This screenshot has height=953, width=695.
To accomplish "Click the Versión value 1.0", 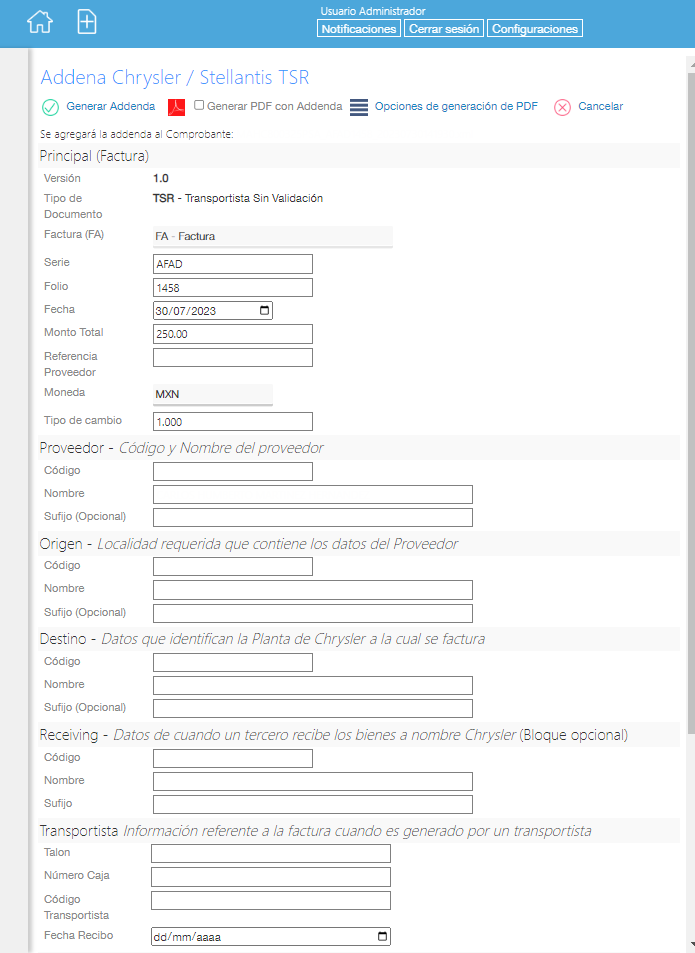I will pos(161,178).
